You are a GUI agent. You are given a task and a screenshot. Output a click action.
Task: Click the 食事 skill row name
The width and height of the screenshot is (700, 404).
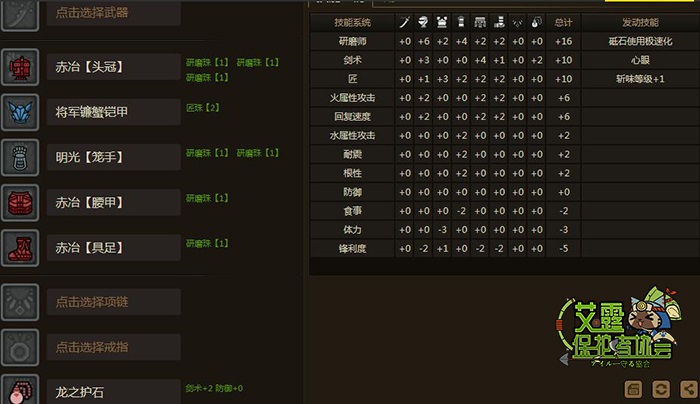(352, 211)
